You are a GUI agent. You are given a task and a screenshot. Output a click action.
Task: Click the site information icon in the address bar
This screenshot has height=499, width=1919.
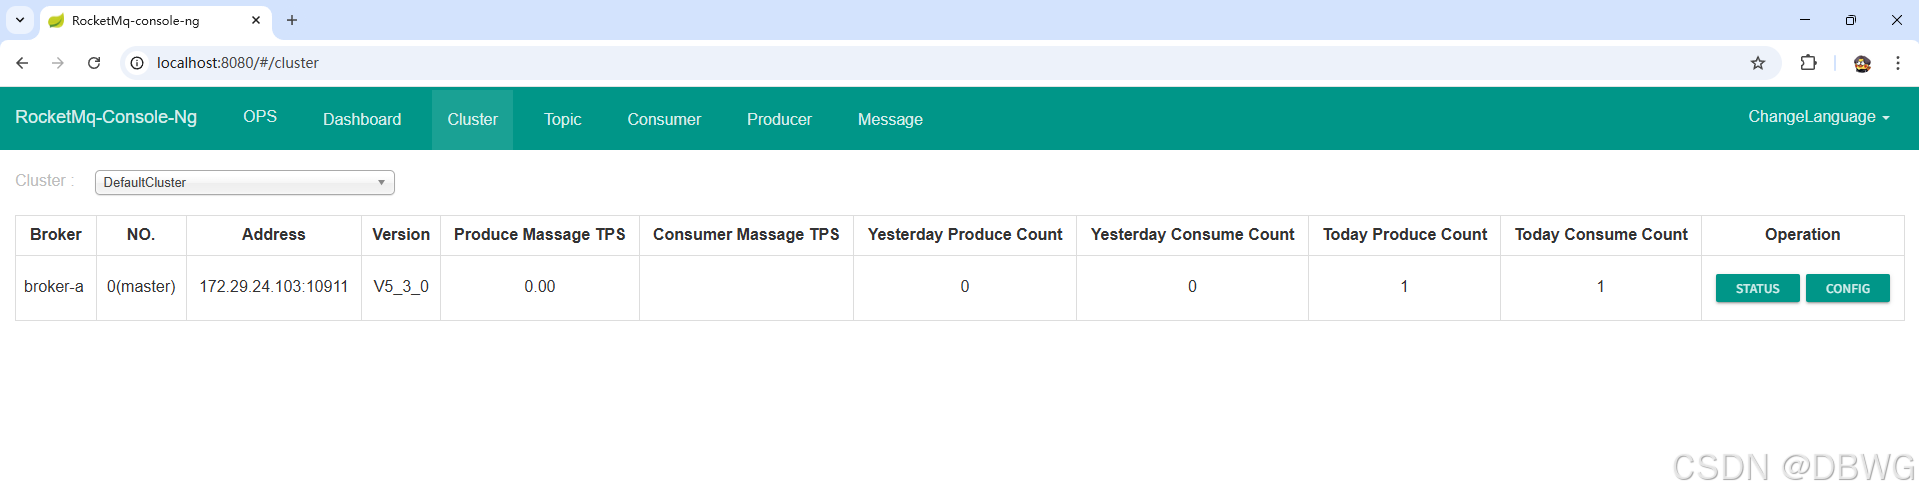tap(137, 63)
